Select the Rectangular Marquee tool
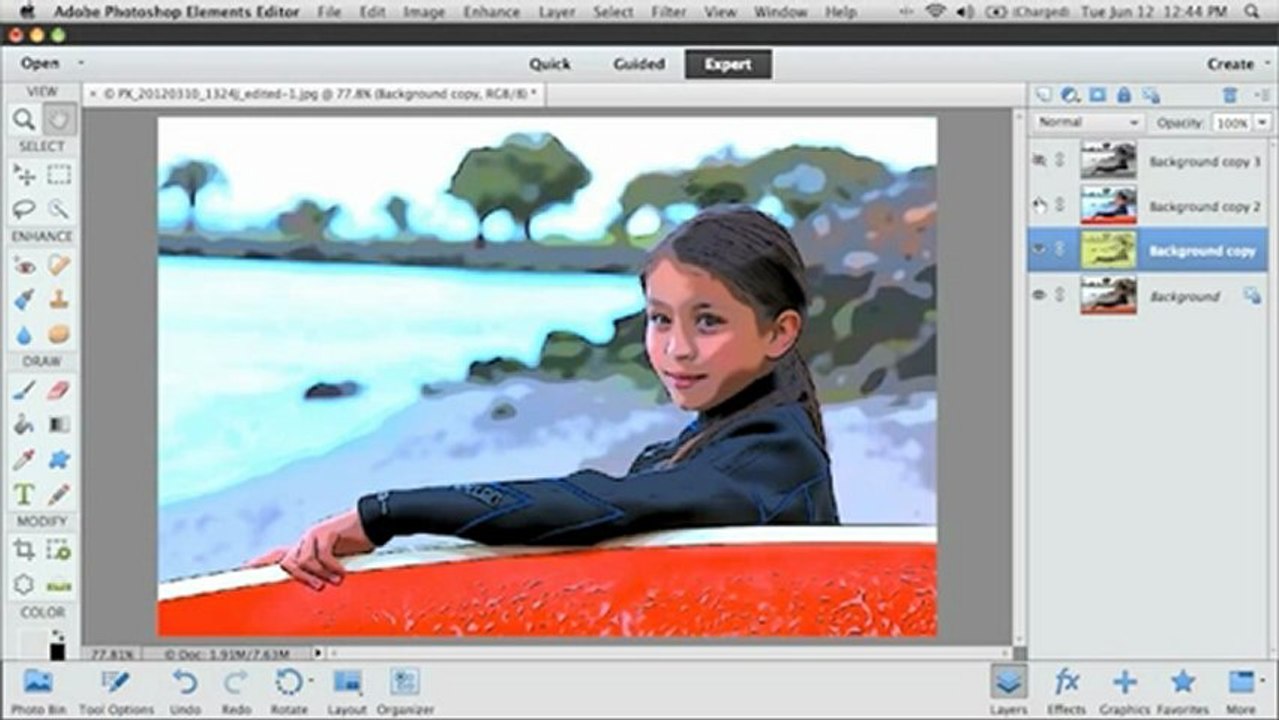Image resolution: width=1279 pixels, height=720 pixels. point(60,174)
